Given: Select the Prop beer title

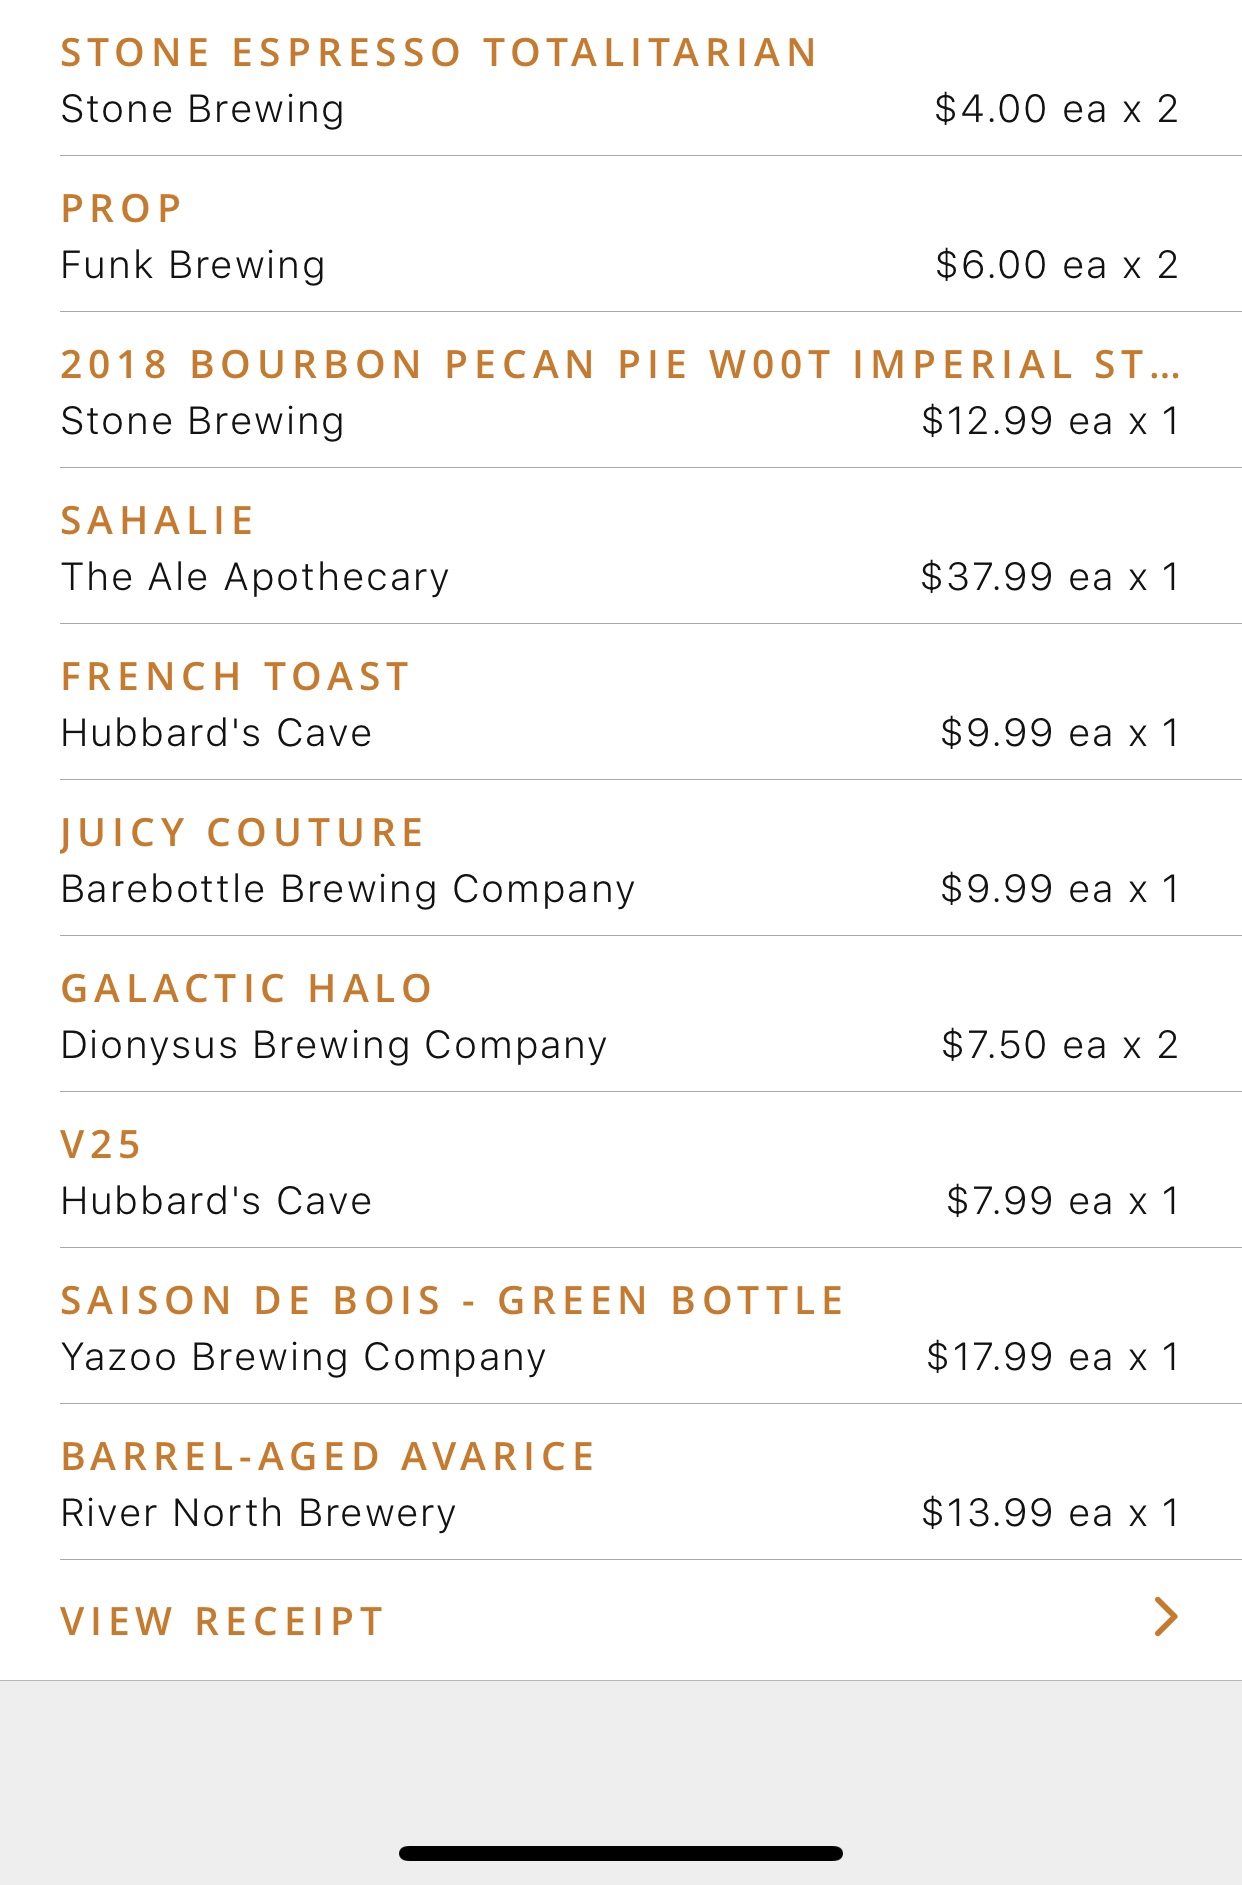Looking at the screenshot, I should pos(121,208).
